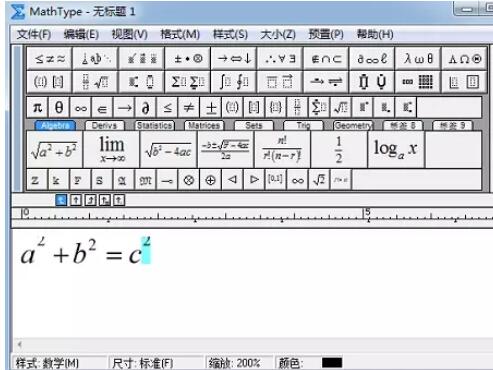Screen dimensions: 493x370
Task: Open the spaces and ellipses palette
Action: coord(96,59)
